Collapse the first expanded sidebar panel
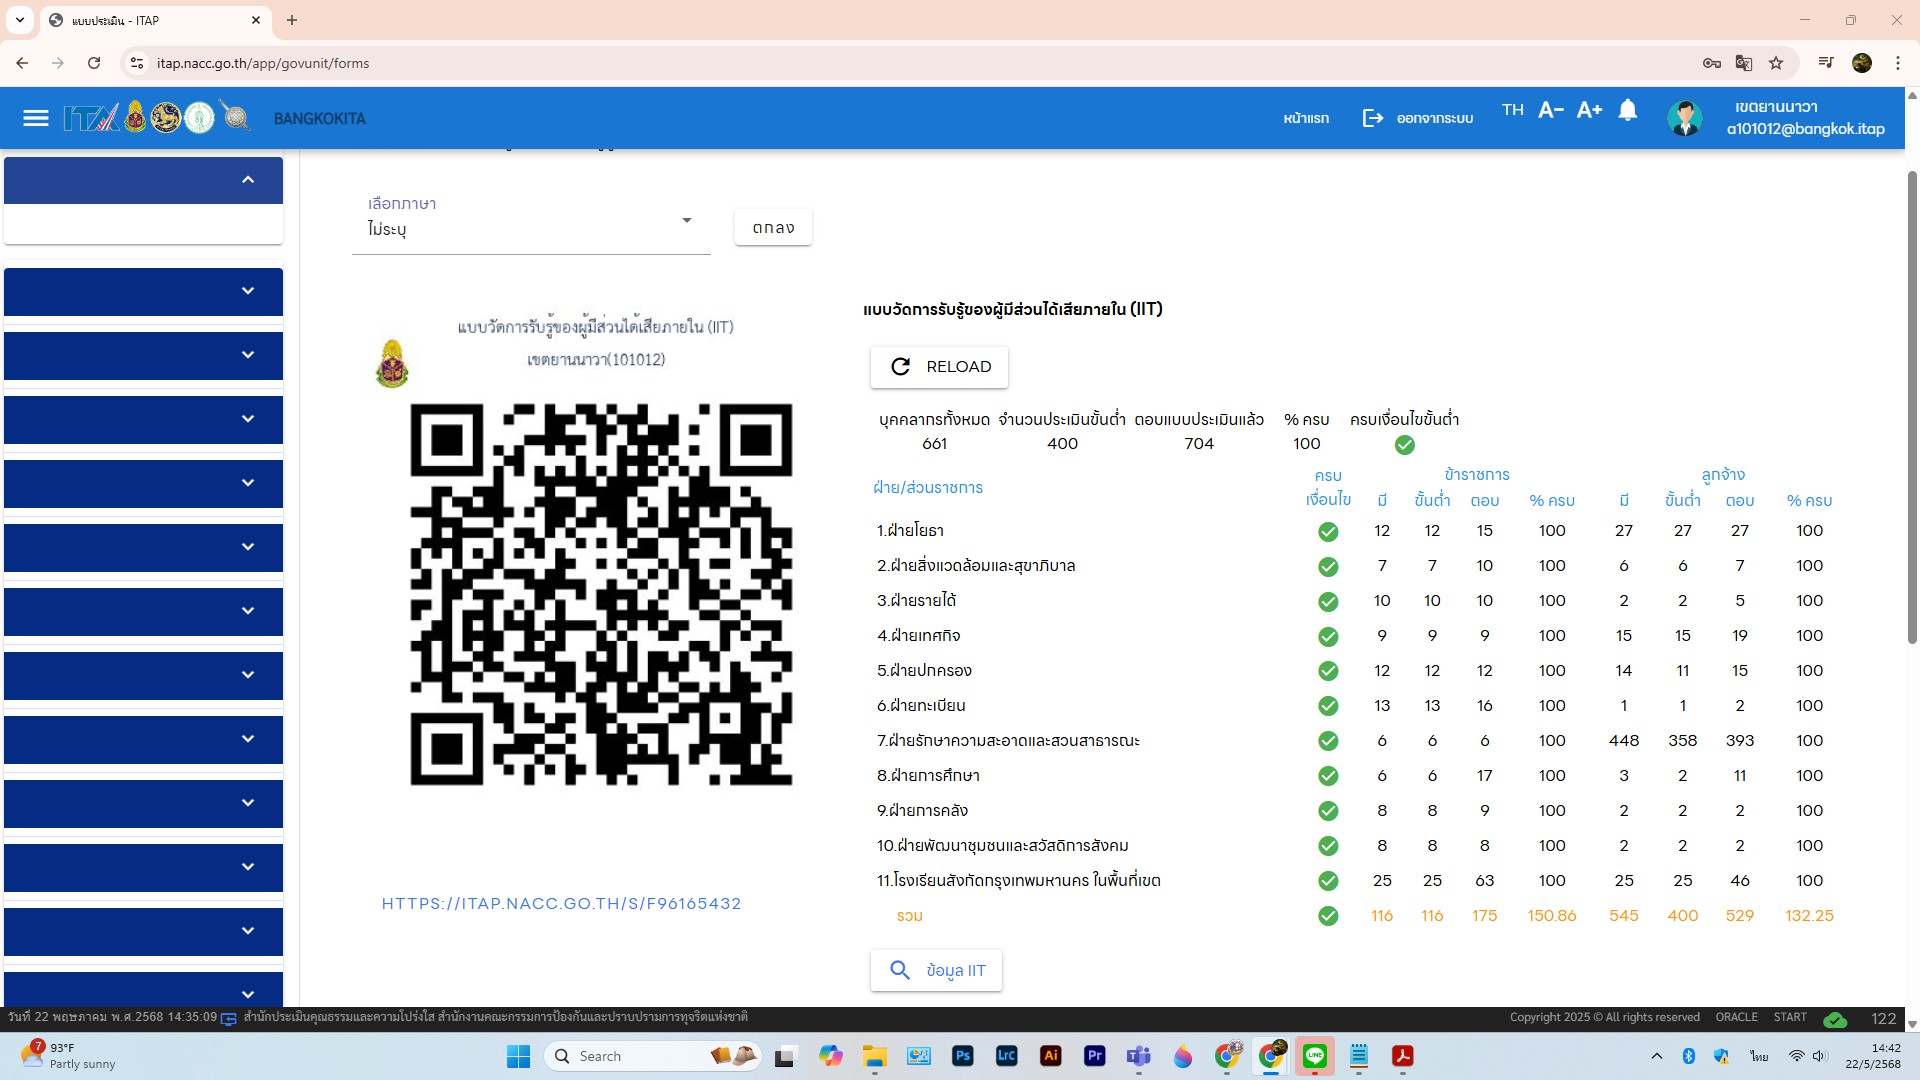The width and height of the screenshot is (1920, 1080). [x=248, y=180]
